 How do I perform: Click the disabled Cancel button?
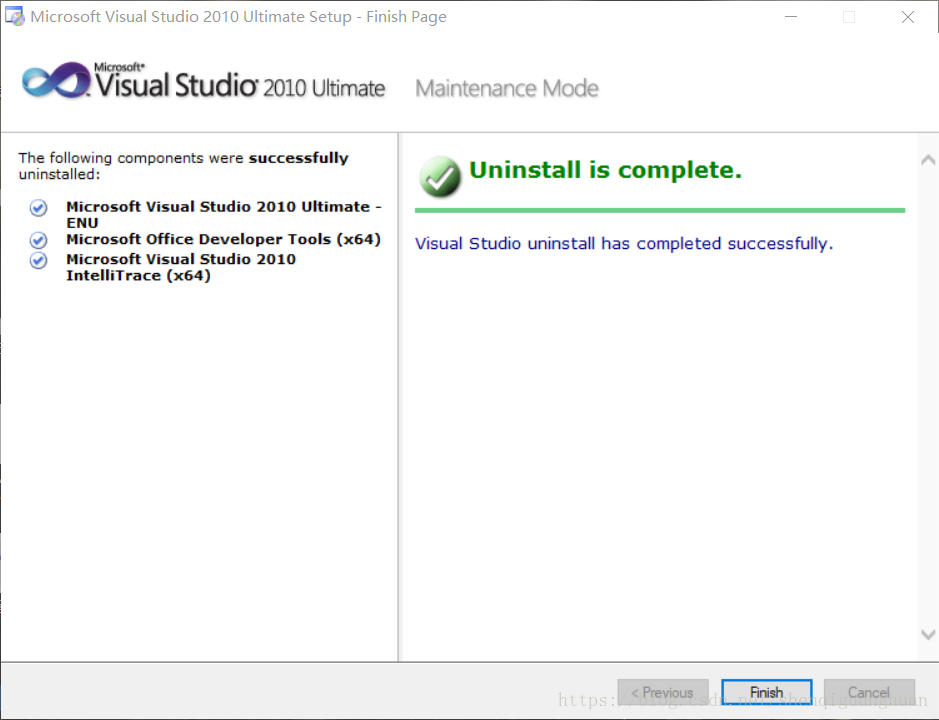pos(869,692)
